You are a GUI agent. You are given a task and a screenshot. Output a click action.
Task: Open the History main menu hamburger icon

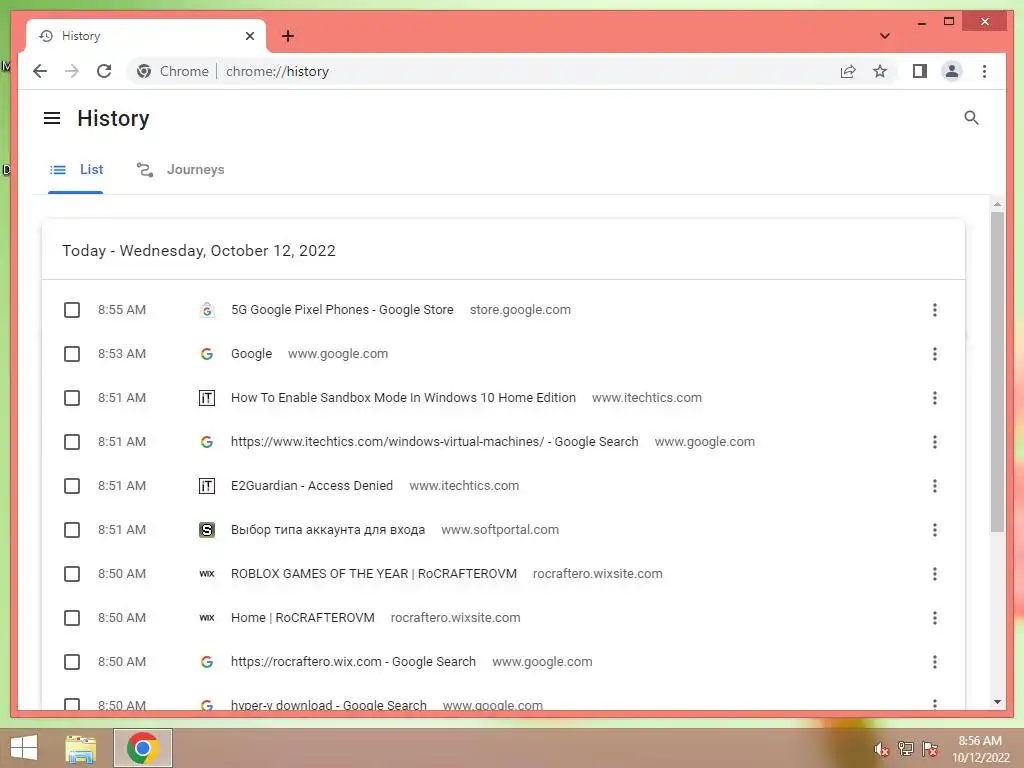(52, 118)
